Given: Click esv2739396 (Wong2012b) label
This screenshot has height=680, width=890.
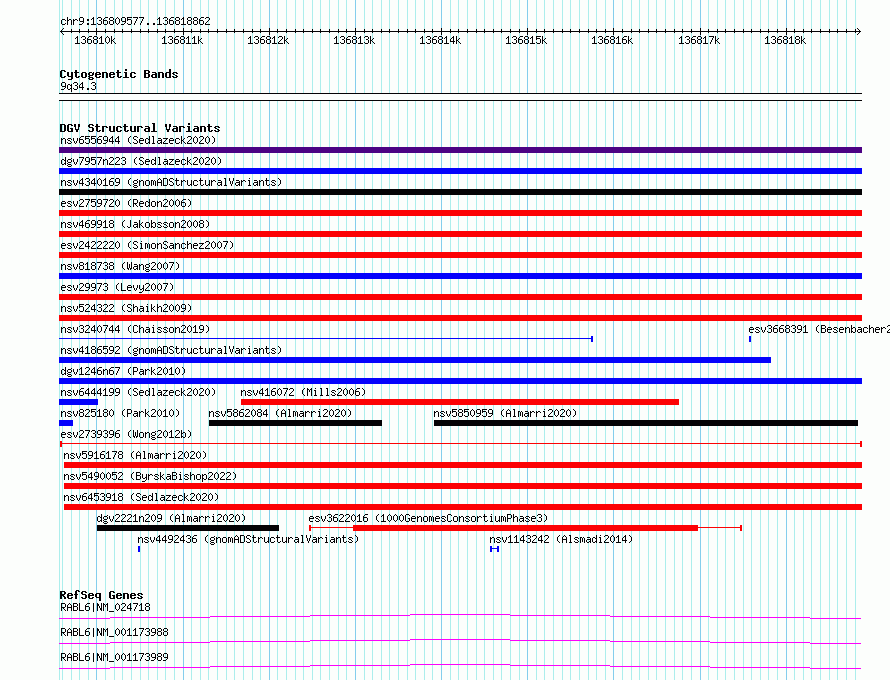Looking at the screenshot, I should coord(126,434).
